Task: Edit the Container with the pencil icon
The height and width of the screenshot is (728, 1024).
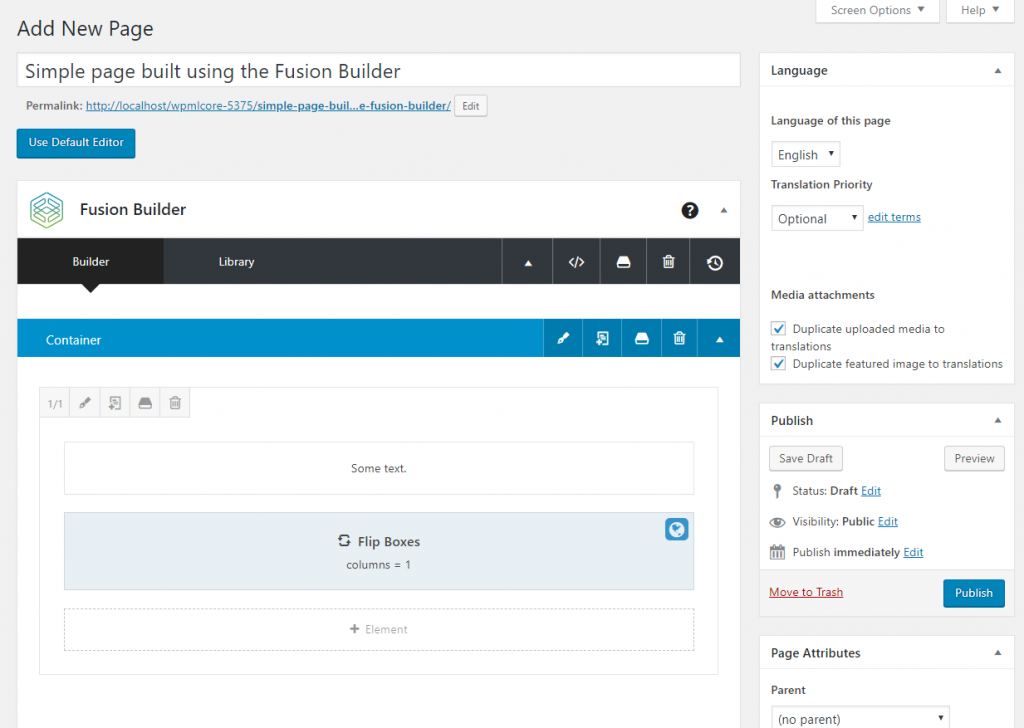Action: coord(563,338)
